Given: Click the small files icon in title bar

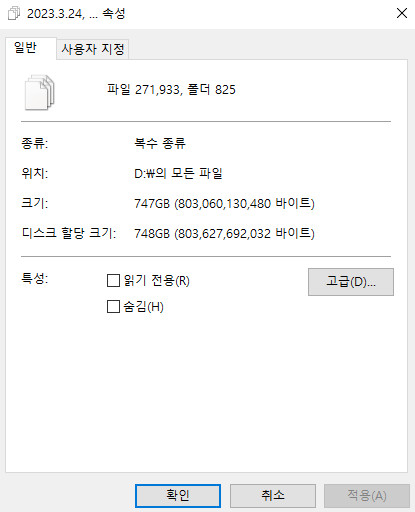Looking at the screenshot, I should pos(13,13).
